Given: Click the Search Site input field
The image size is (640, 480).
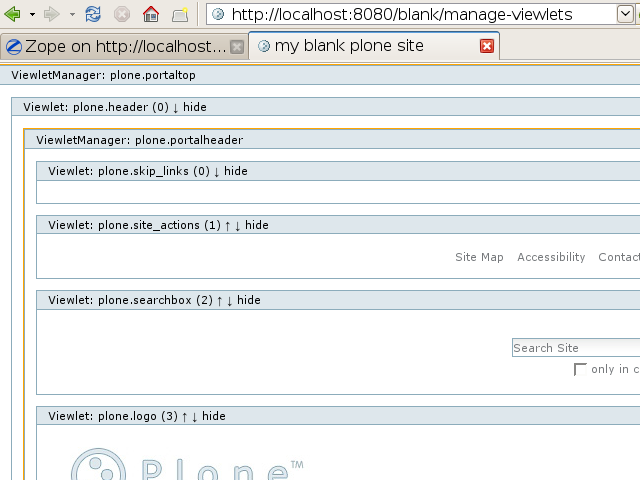Looking at the screenshot, I should (x=576, y=348).
